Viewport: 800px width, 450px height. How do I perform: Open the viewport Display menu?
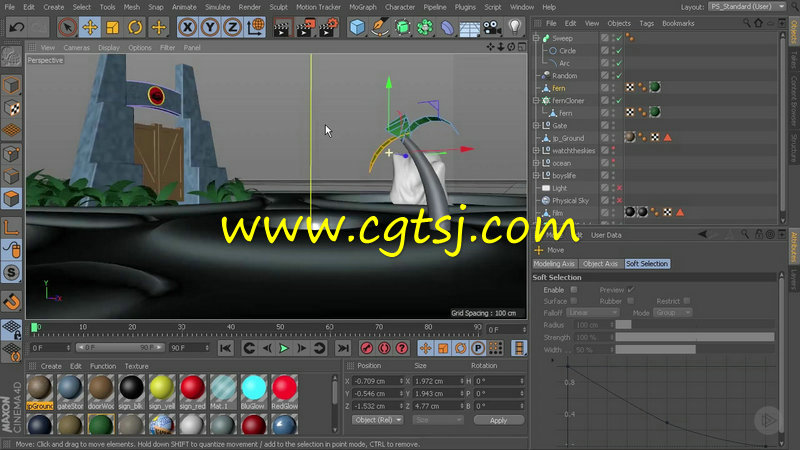tap(109, 47)
